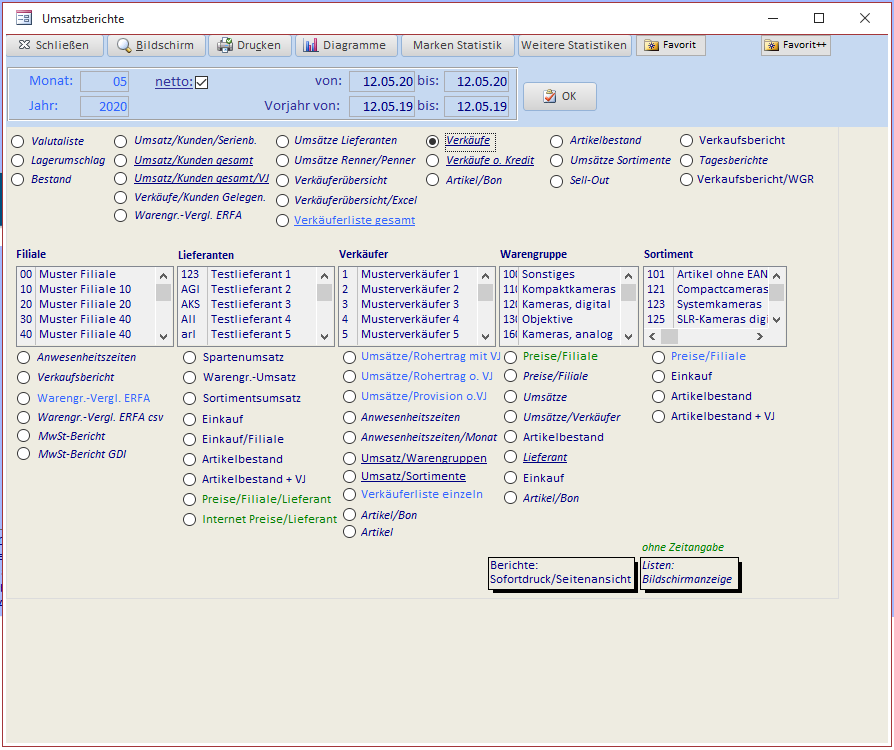Screen dimensions: 894x750
Task: Choose the Sortimentsumsatz option
Action: 189,399
